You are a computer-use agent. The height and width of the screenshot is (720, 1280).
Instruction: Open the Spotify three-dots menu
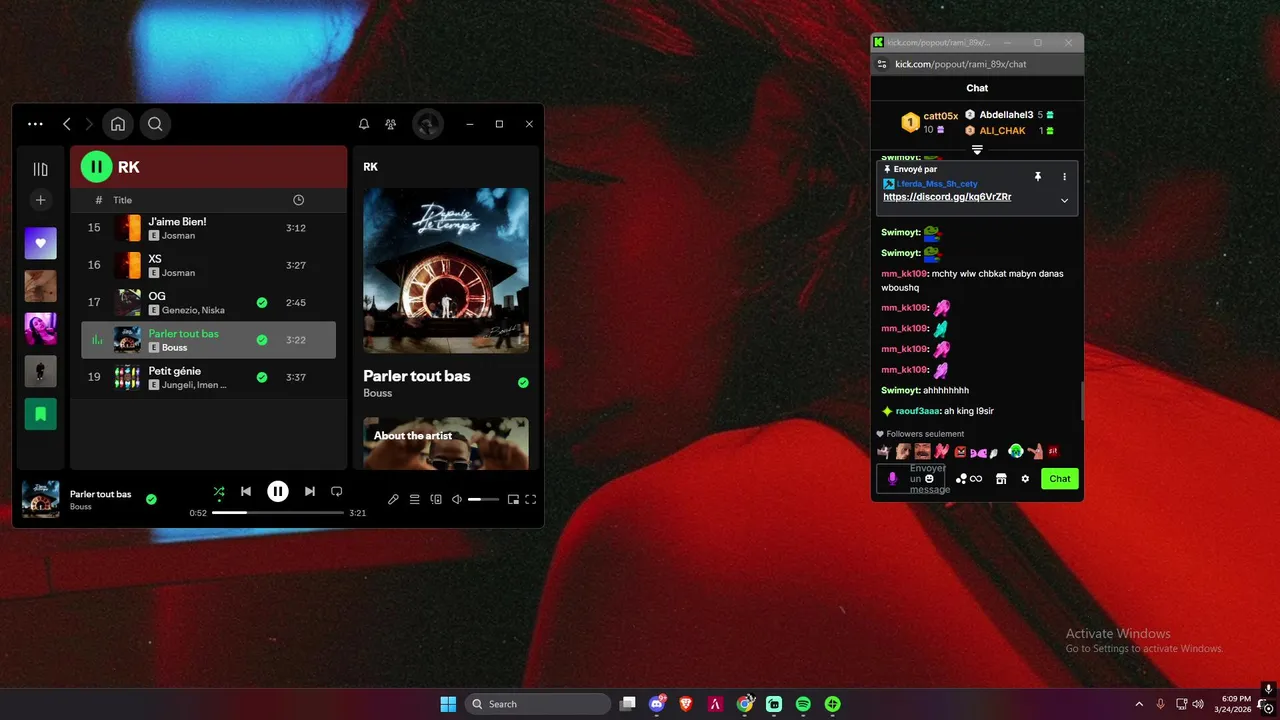coord(35,124)
